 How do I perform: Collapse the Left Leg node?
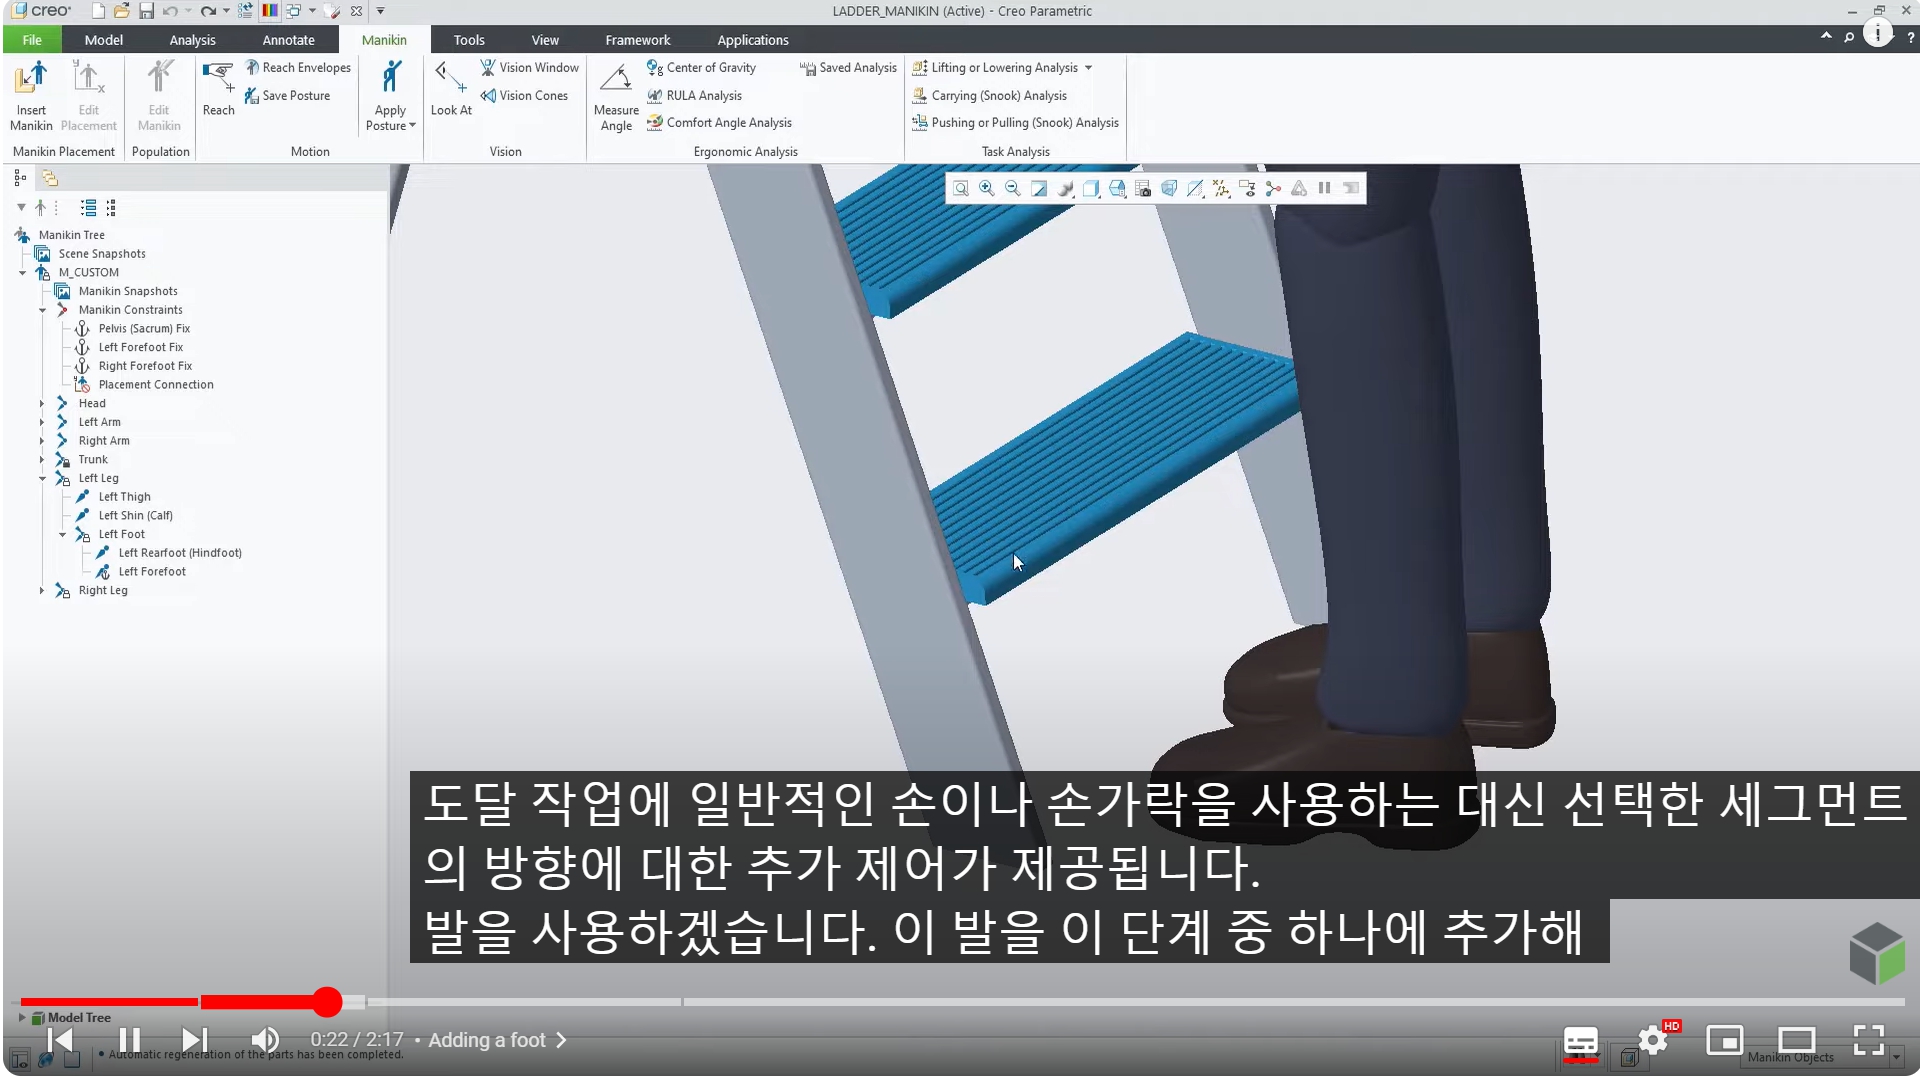point(42,479)
